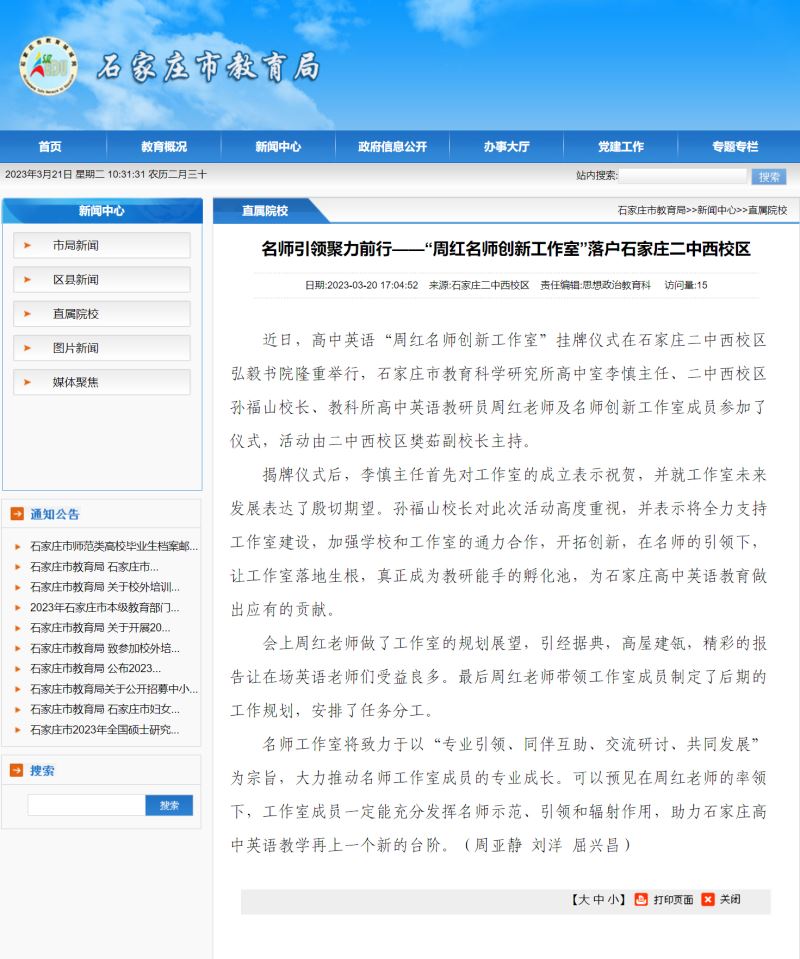Click the top 站内搜索 search input field
Image resolution: width=800 pixels, height=959 pixels.
coord(682,176)
